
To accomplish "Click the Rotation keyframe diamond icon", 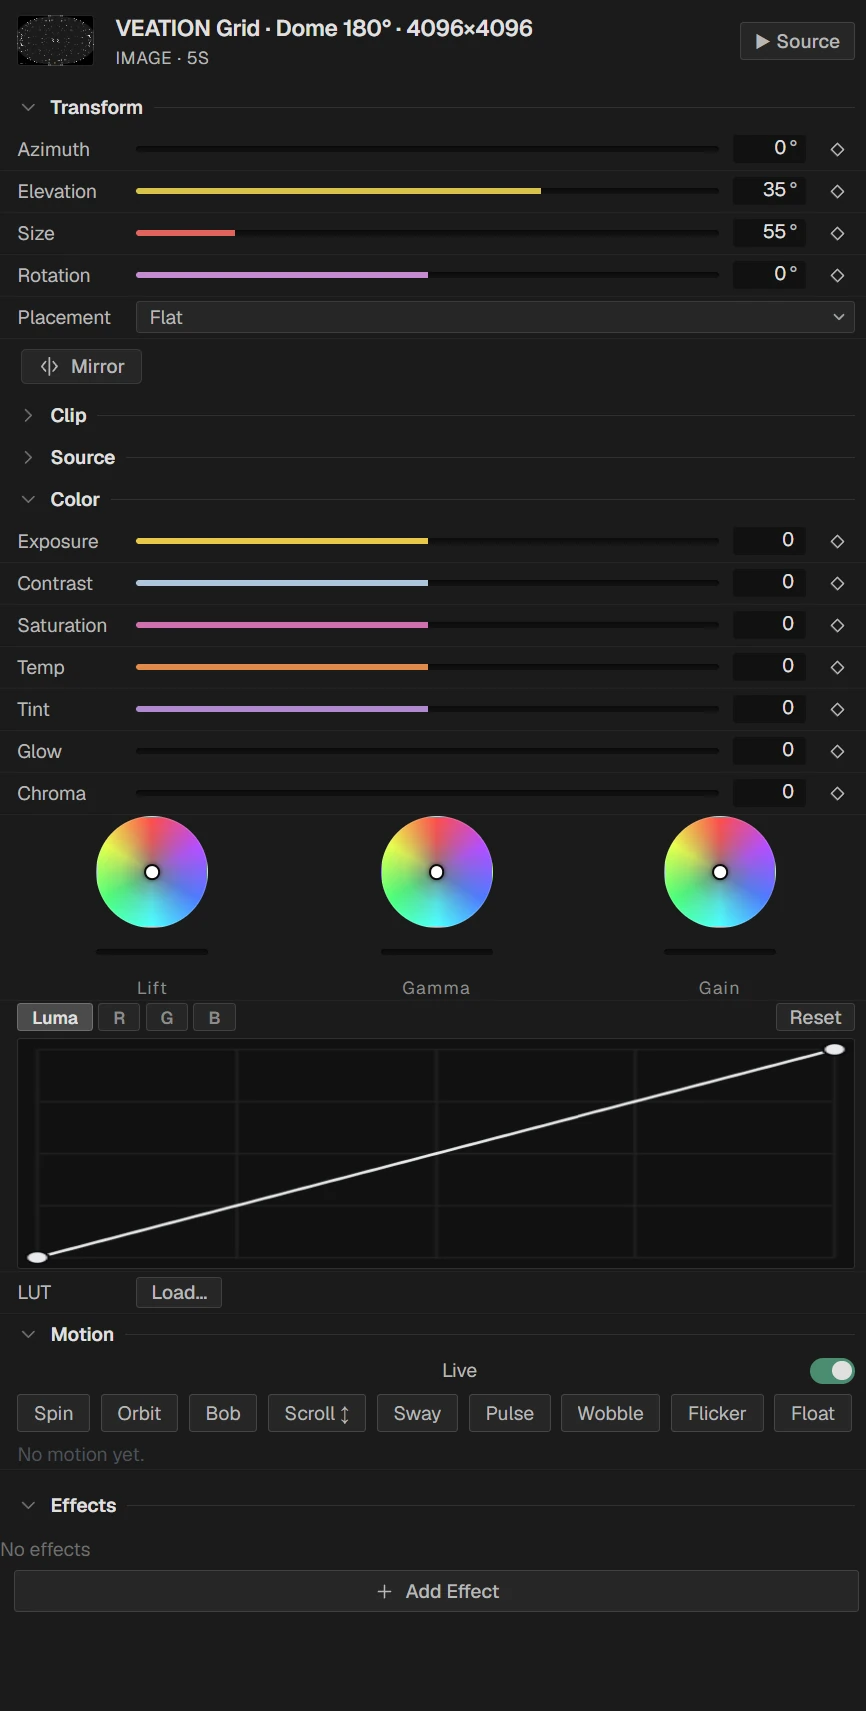I will coord(837,275).
